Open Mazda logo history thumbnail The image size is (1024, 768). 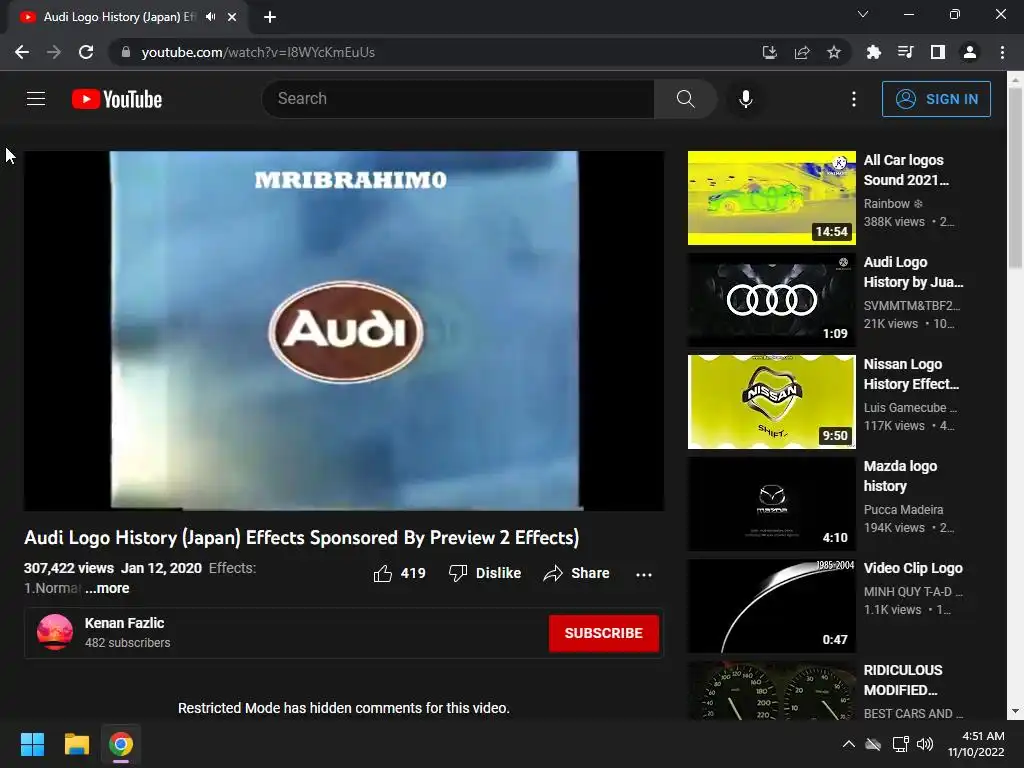pos(771,504)
